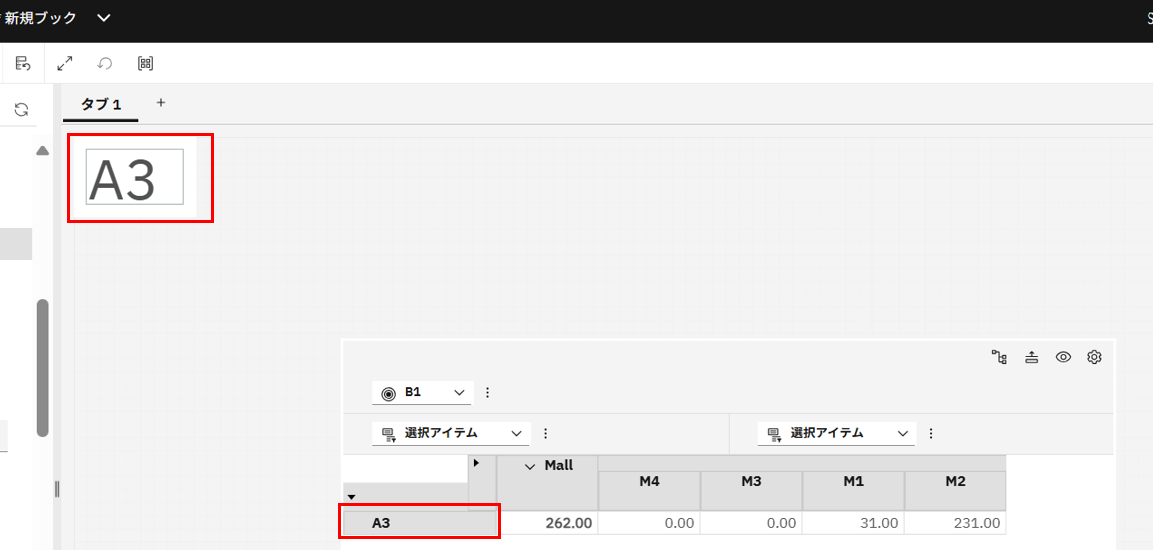Click the 262.00 cell
The image size is (1153, 550).
[547, 524]
